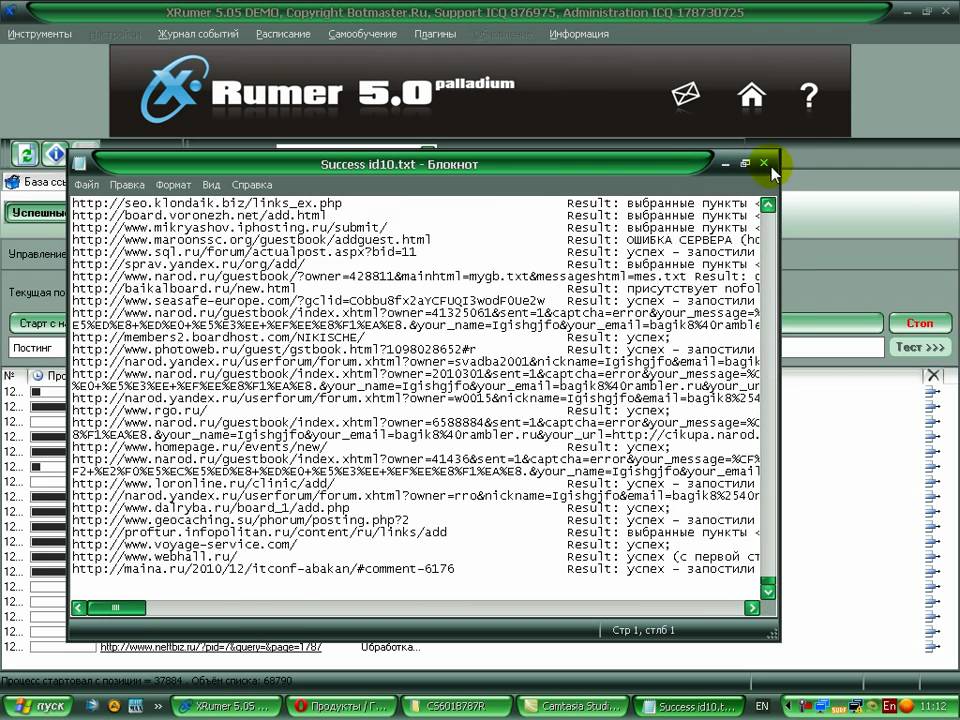This screenshot has width=960, height=720.
Task: Click the neftbiz.ru link in the task list
Action: [x=211, y=647]
